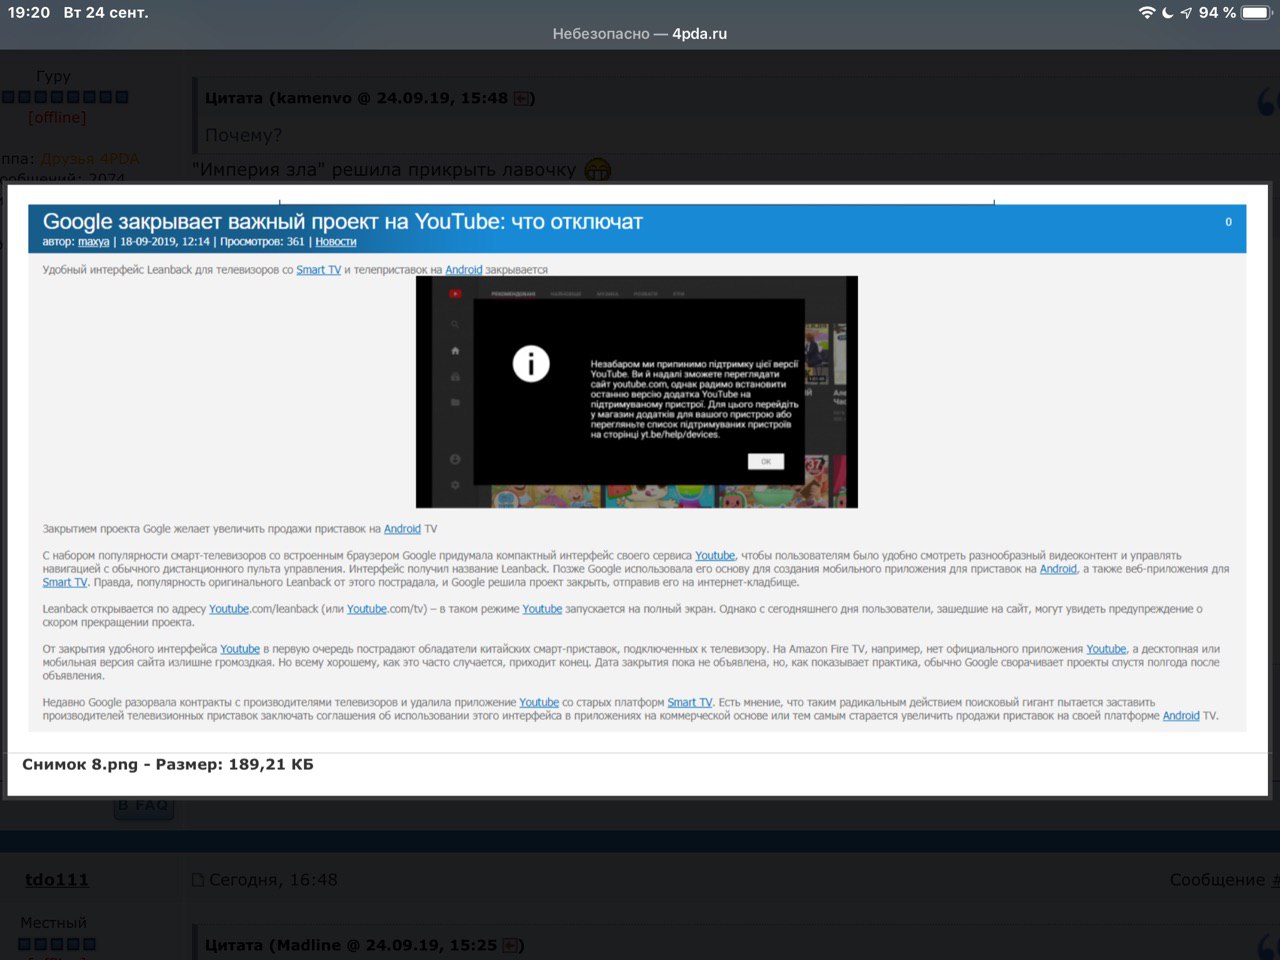1280x960 pixels.
Task: Click the 'Google закрывает важный проект' headline
Action: (342, 221)
